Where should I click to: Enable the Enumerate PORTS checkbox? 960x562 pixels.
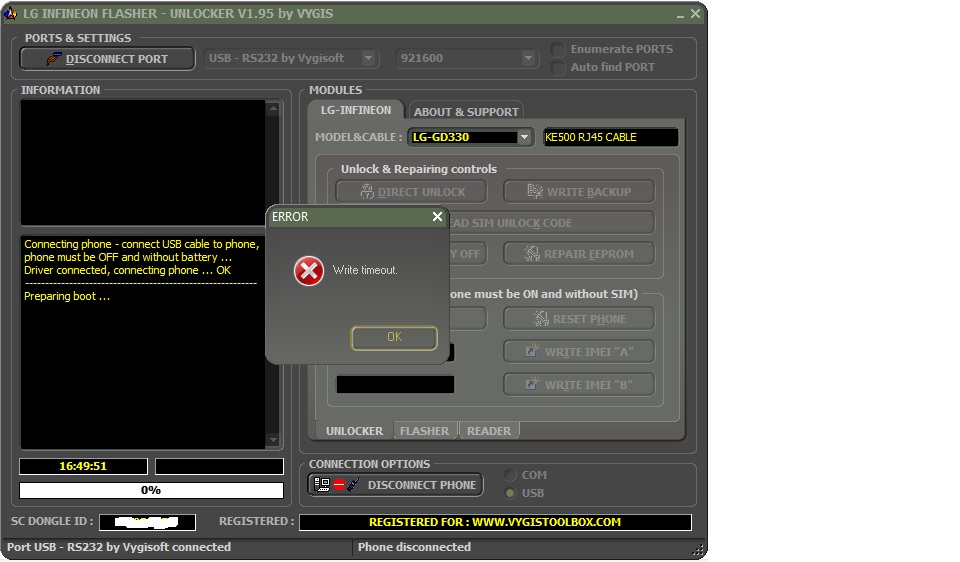pyautogui.click(x=558, y=49)
